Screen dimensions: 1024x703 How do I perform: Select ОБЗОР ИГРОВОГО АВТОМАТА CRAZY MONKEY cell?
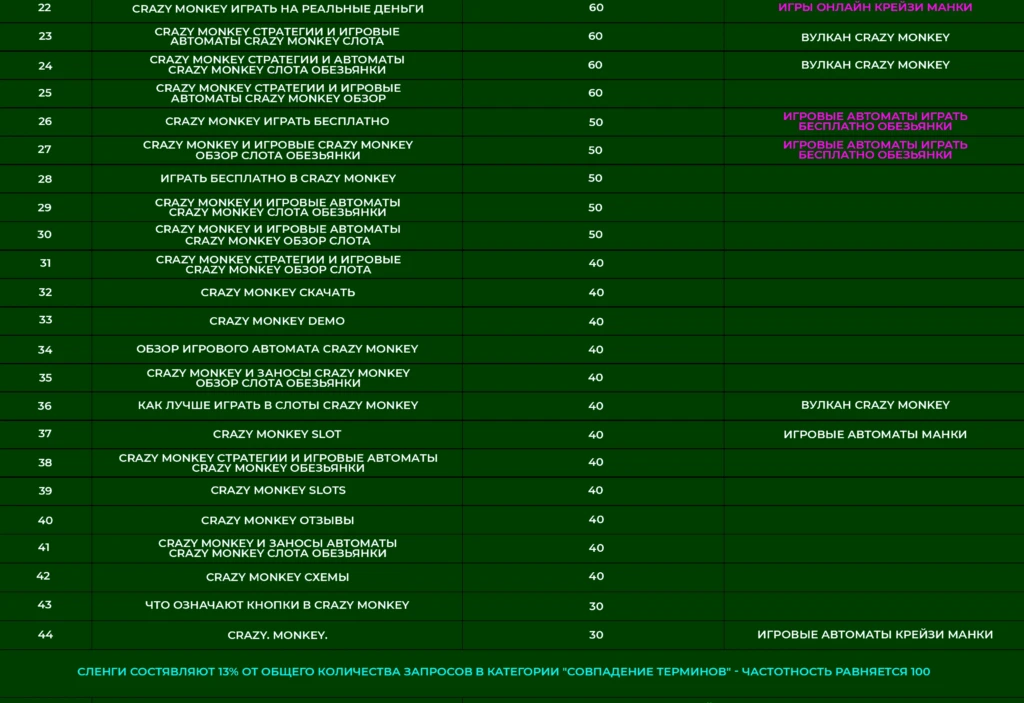click(x=277, y=350)
